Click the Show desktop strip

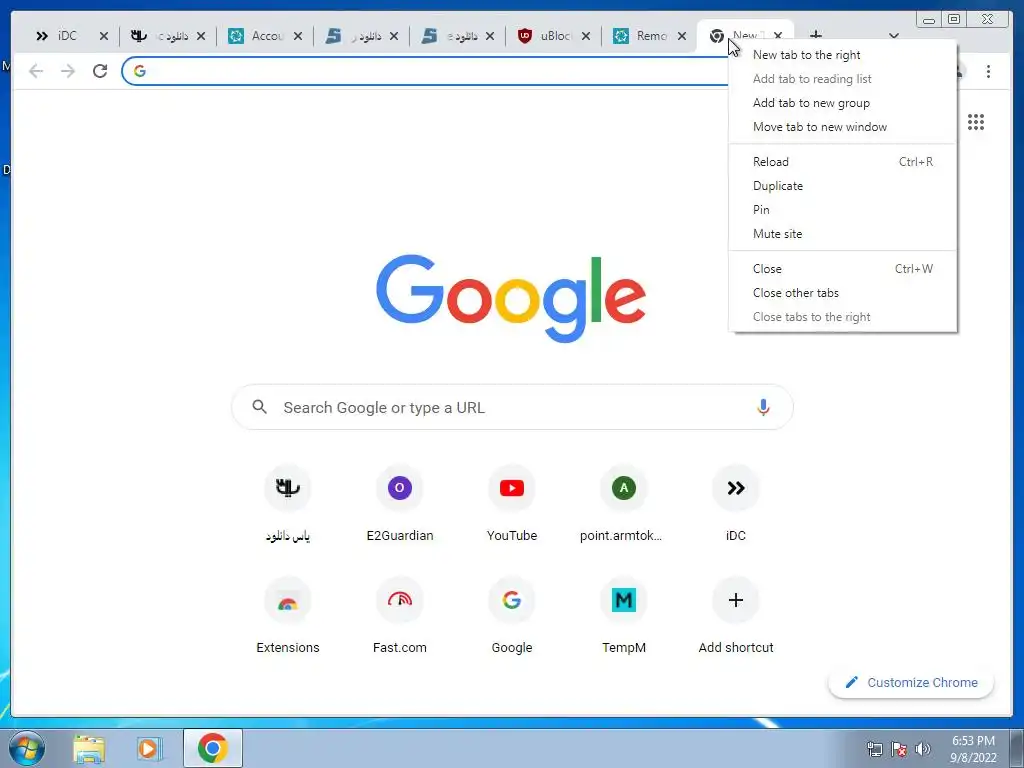click(x=1017, y=748)
